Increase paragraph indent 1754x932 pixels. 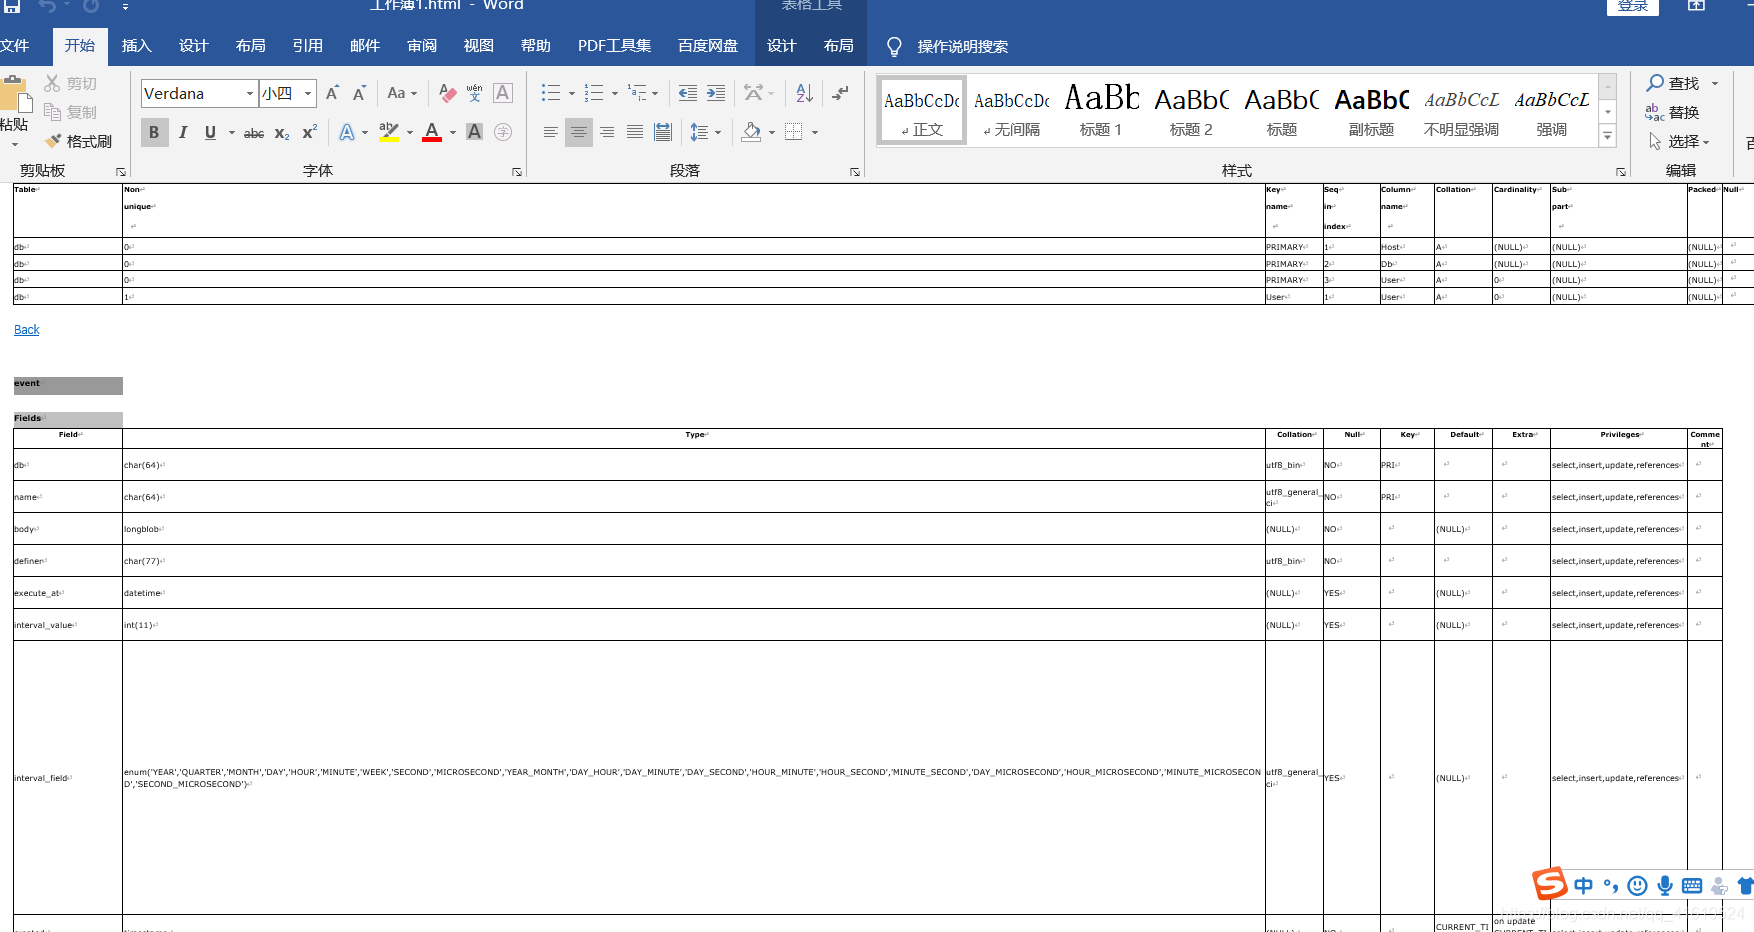[x=716, y=93]
